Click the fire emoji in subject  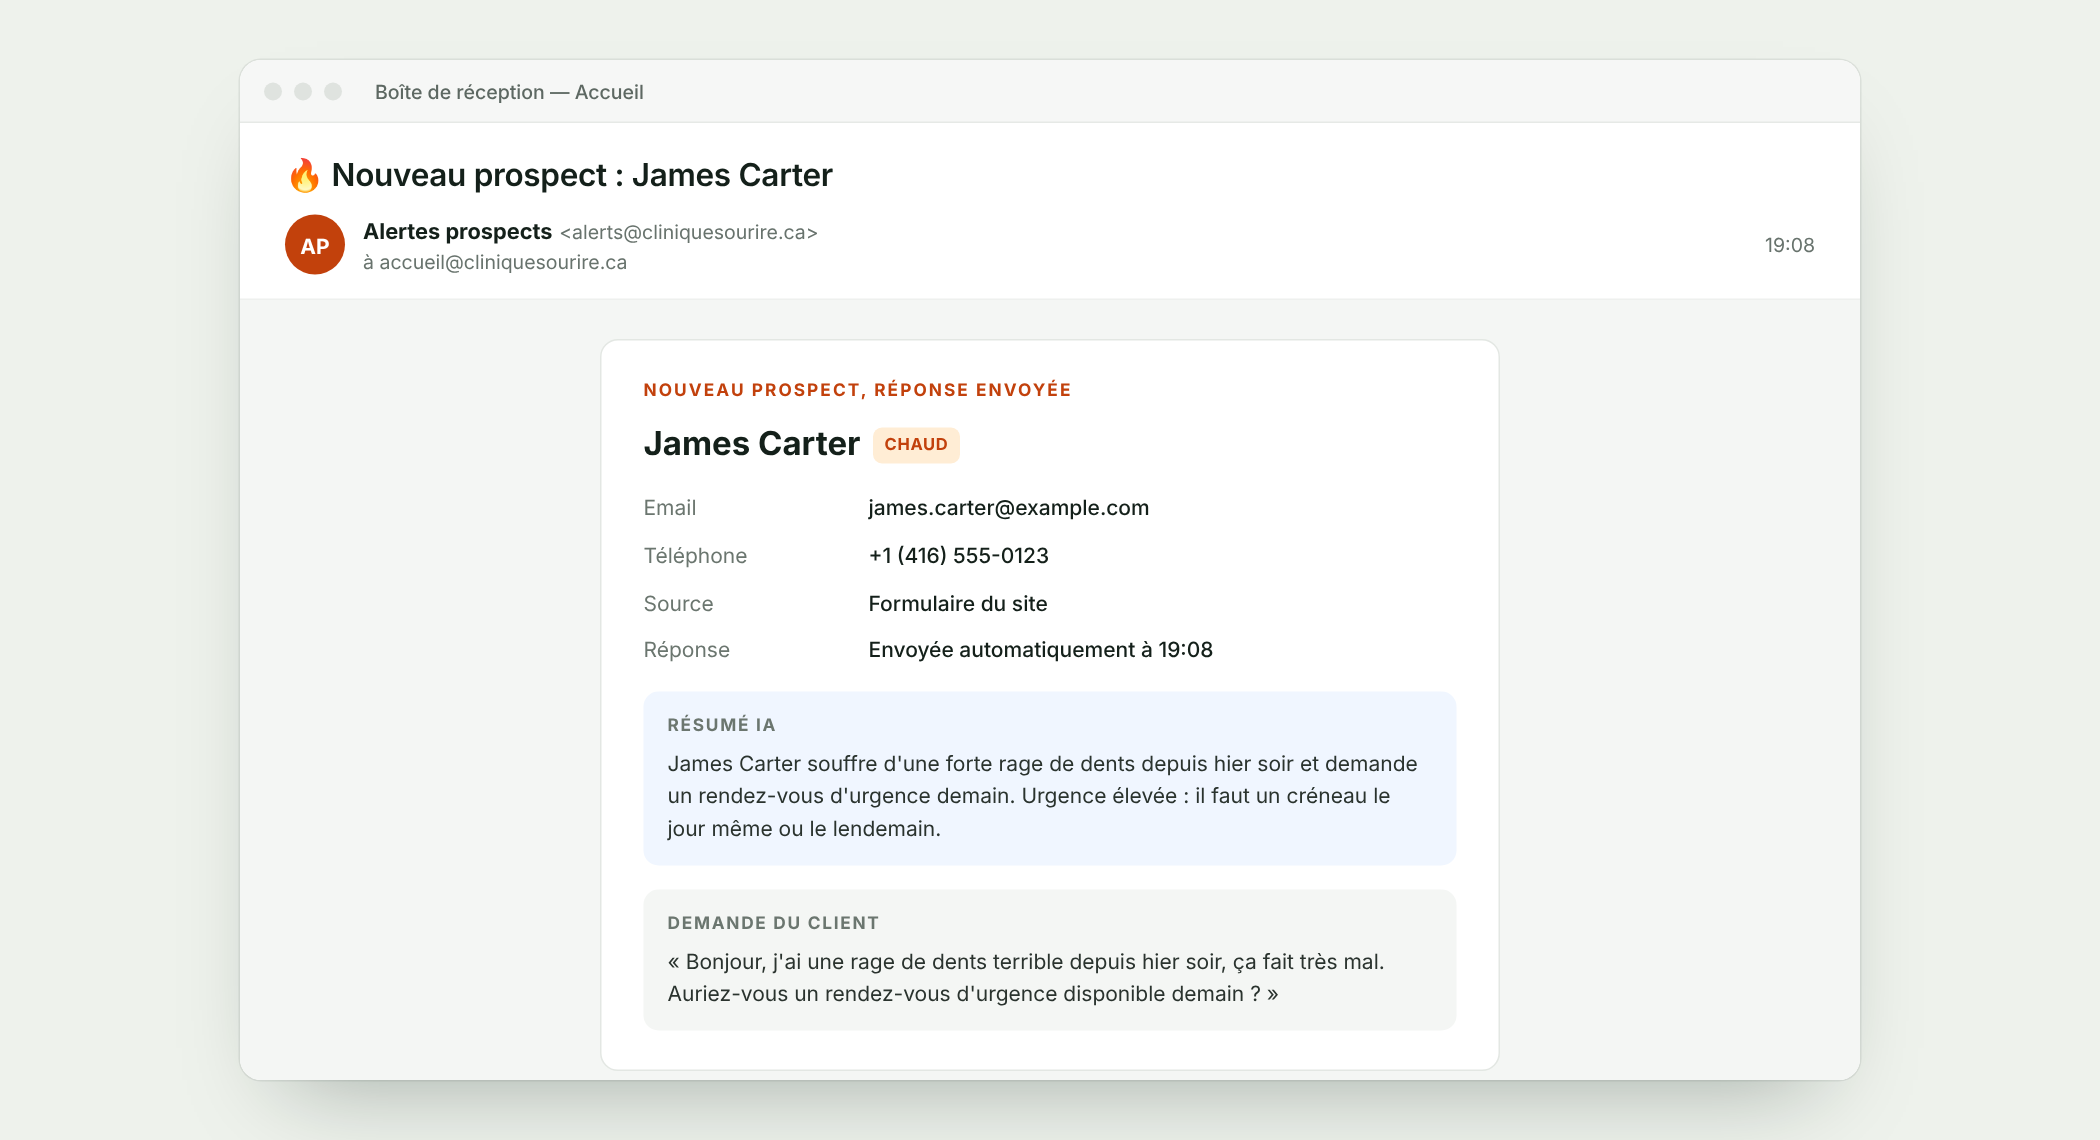click(304, 175)
